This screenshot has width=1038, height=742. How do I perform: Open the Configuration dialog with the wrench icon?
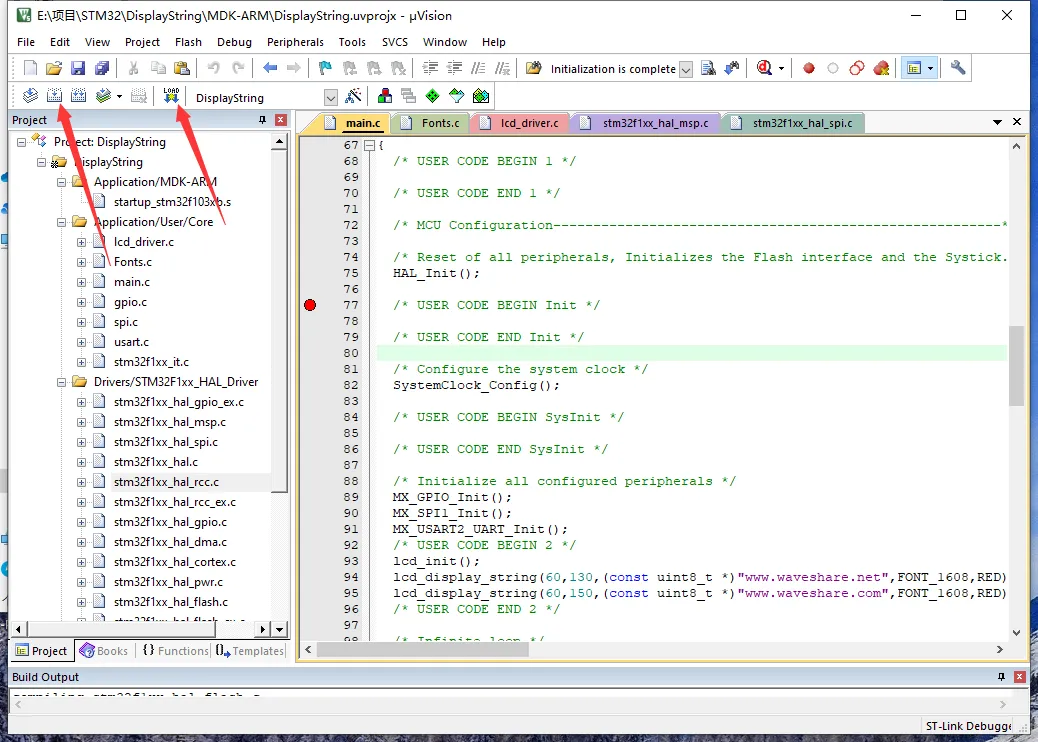click(x=957, y=68)
